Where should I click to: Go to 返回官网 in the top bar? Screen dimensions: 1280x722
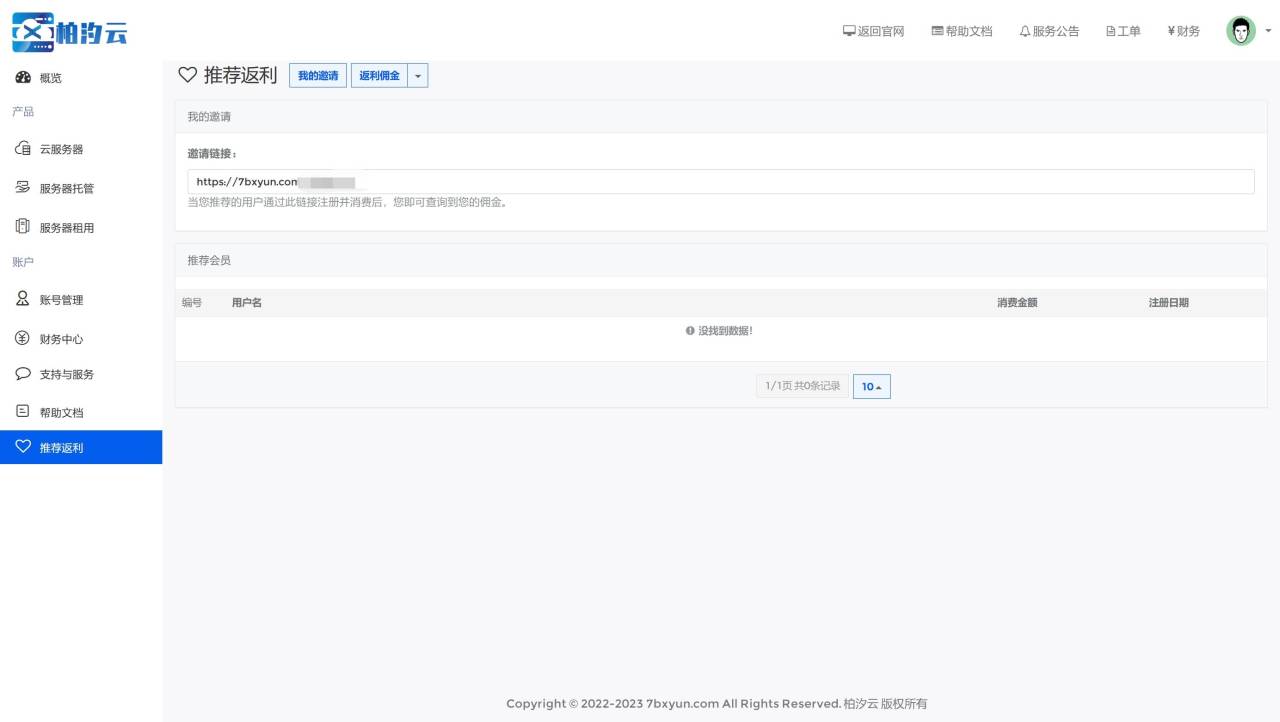(873, 31)
